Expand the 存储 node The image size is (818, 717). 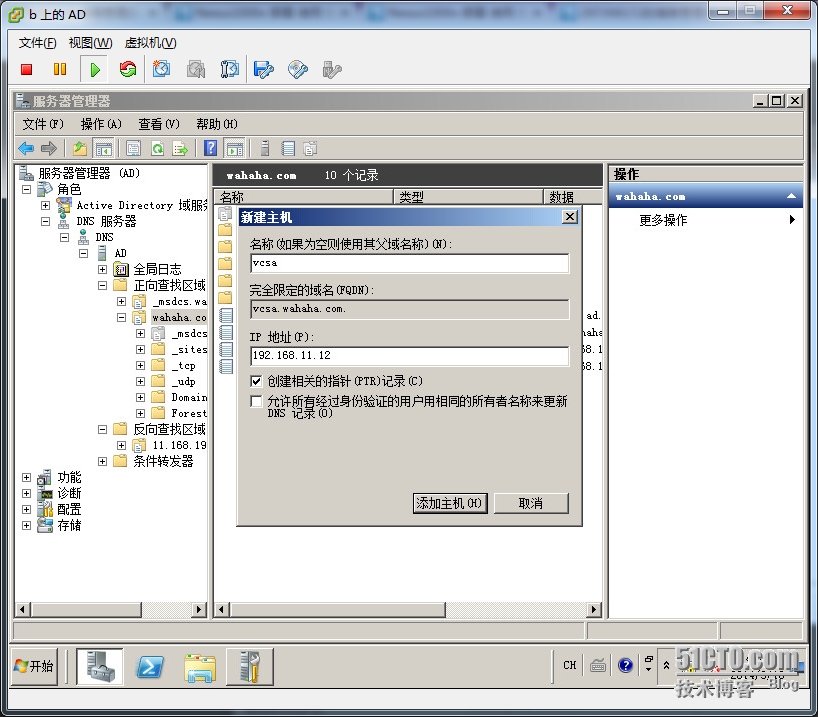[27, 525]
